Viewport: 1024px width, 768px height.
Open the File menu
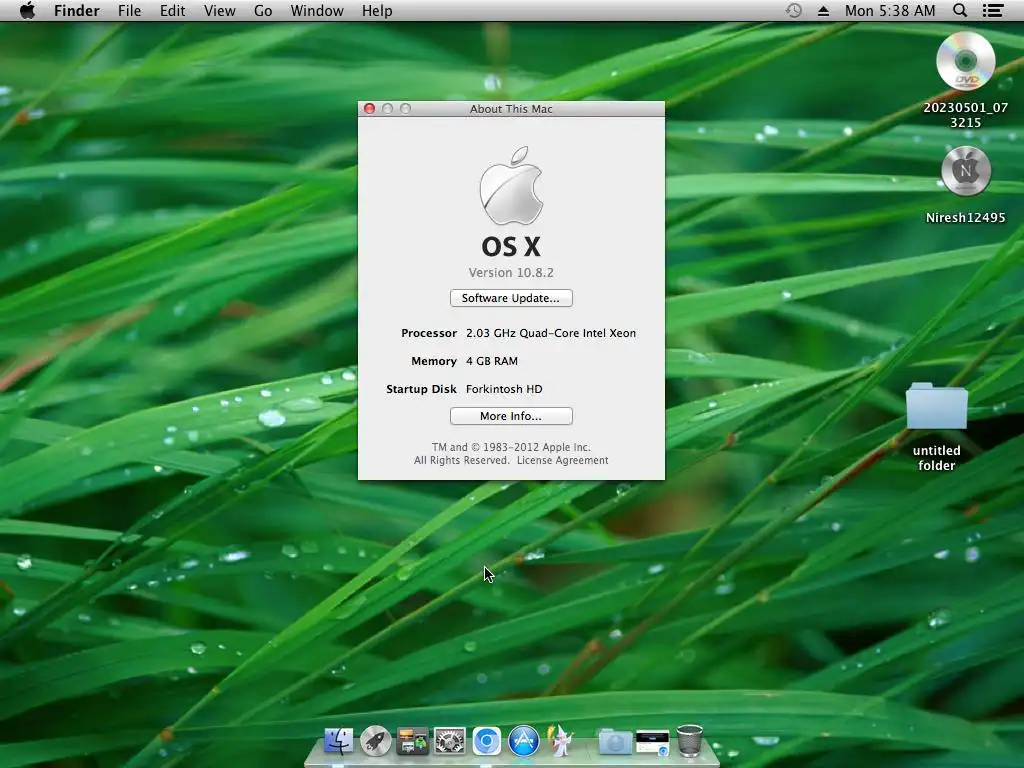(x=129, y=10)
